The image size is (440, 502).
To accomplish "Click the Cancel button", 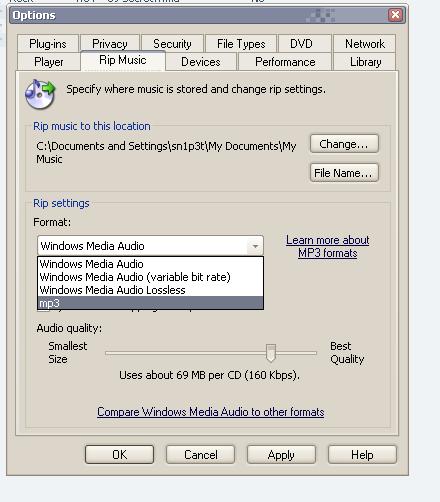I will click(200, 454).
